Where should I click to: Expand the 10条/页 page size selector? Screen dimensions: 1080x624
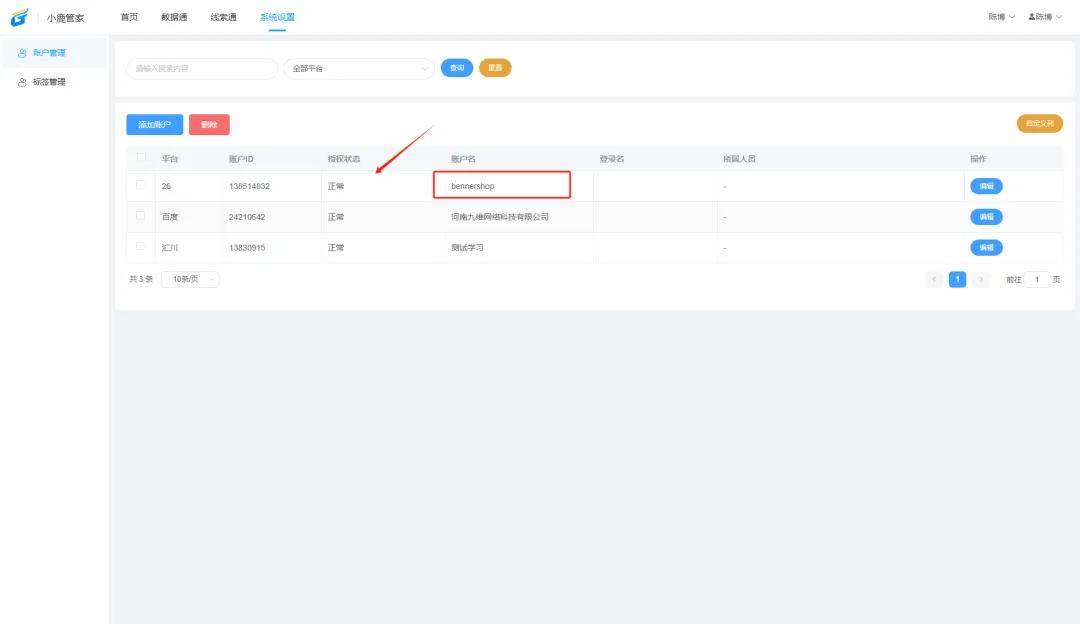coord(190,280)
